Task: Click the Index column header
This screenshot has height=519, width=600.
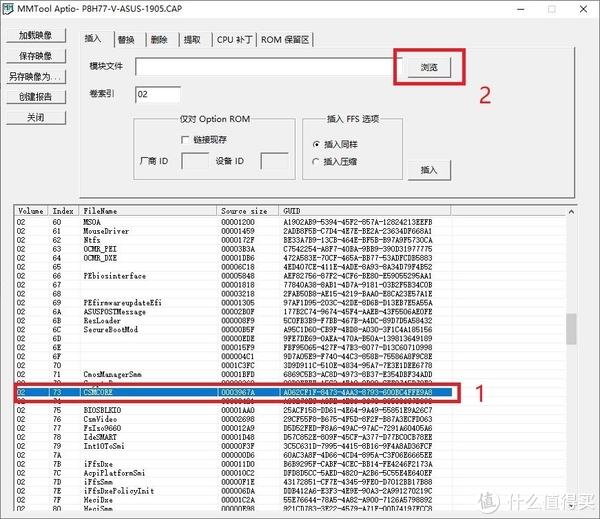Action: [x=64, y=211]
